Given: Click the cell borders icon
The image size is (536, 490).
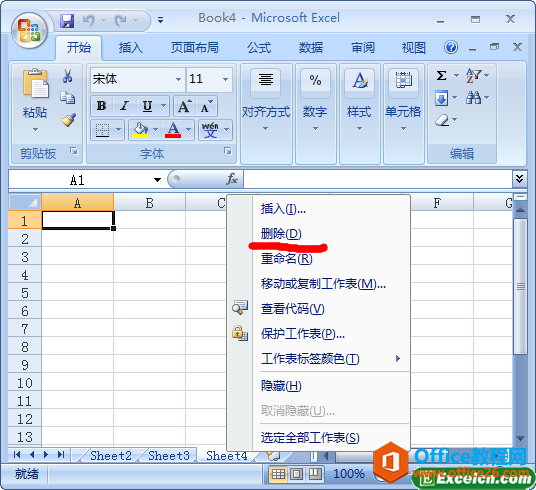Looking at the screenshot, I should (x=102, y=130).
